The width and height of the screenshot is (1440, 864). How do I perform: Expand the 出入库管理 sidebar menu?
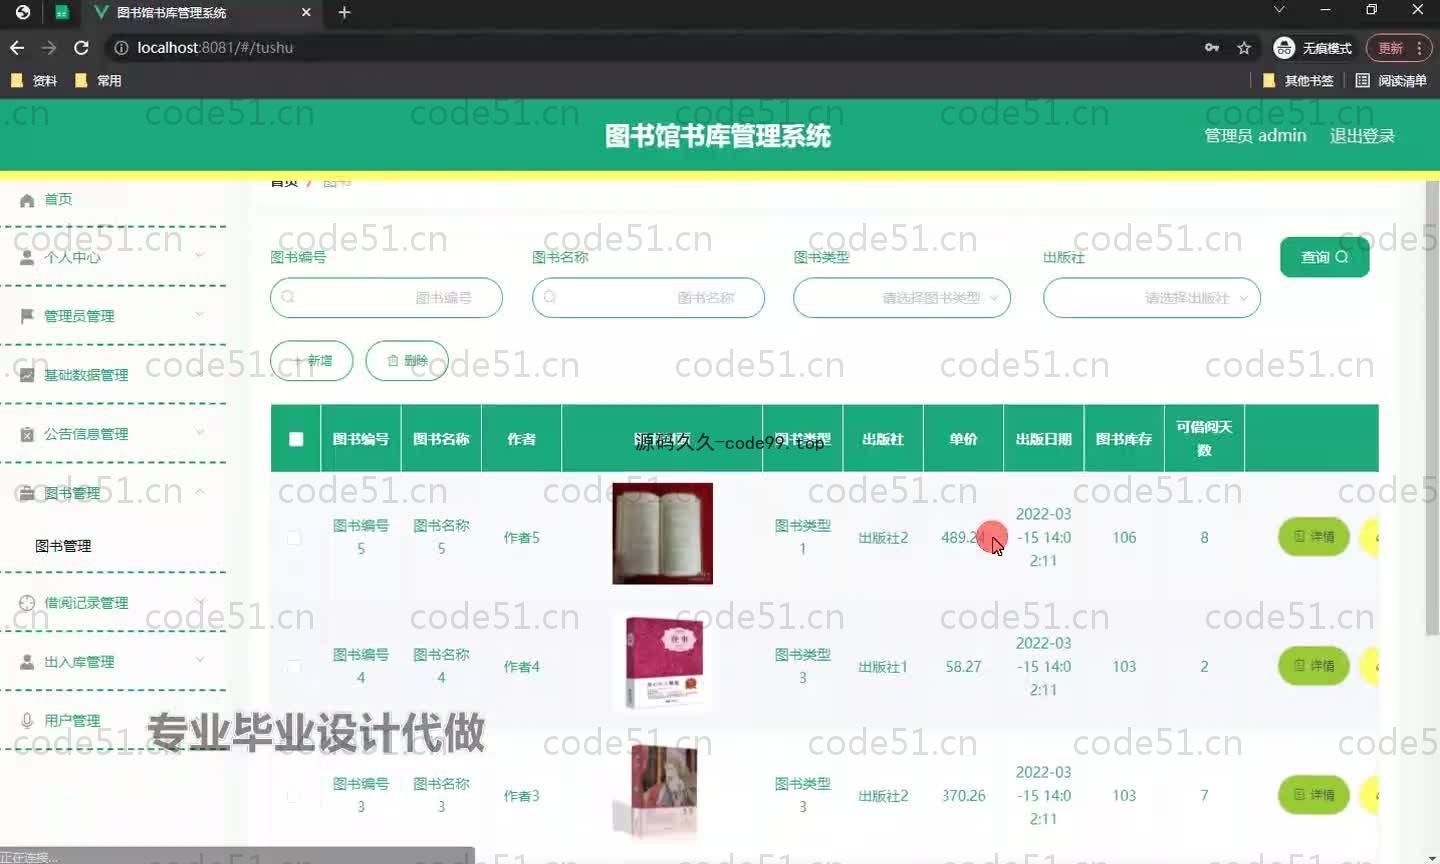(113, 662)
